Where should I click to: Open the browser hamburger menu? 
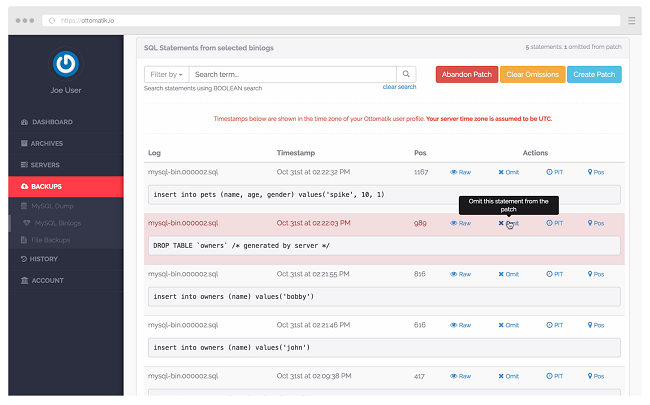pos(631,21)
